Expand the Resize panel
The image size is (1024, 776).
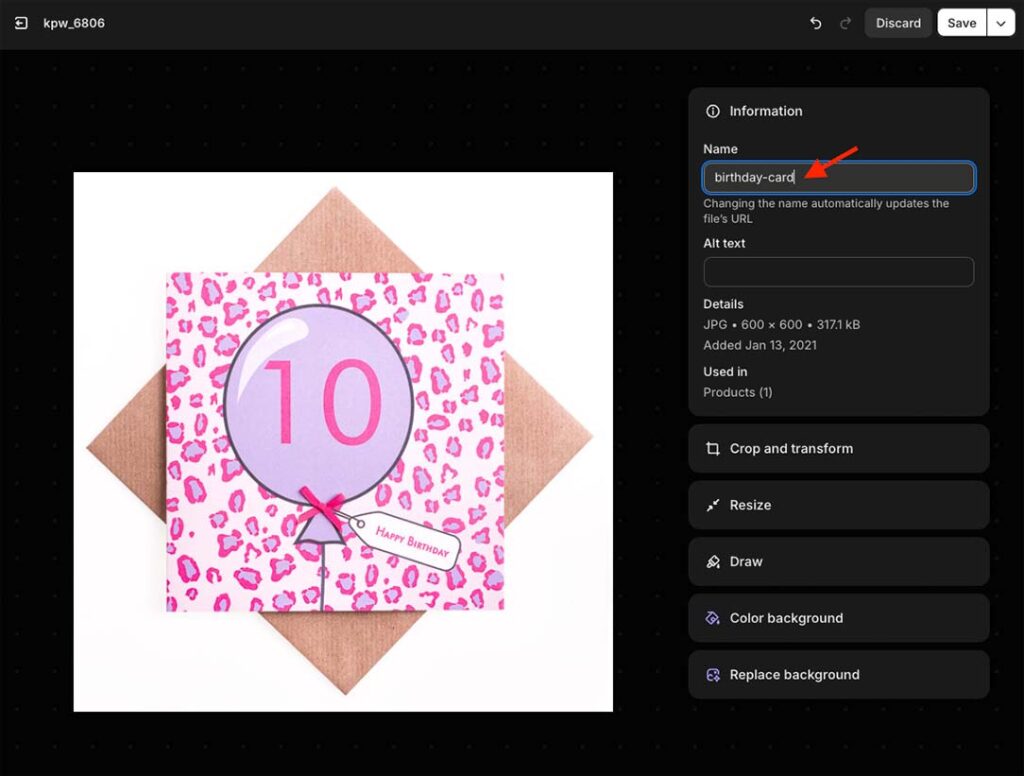839,505
